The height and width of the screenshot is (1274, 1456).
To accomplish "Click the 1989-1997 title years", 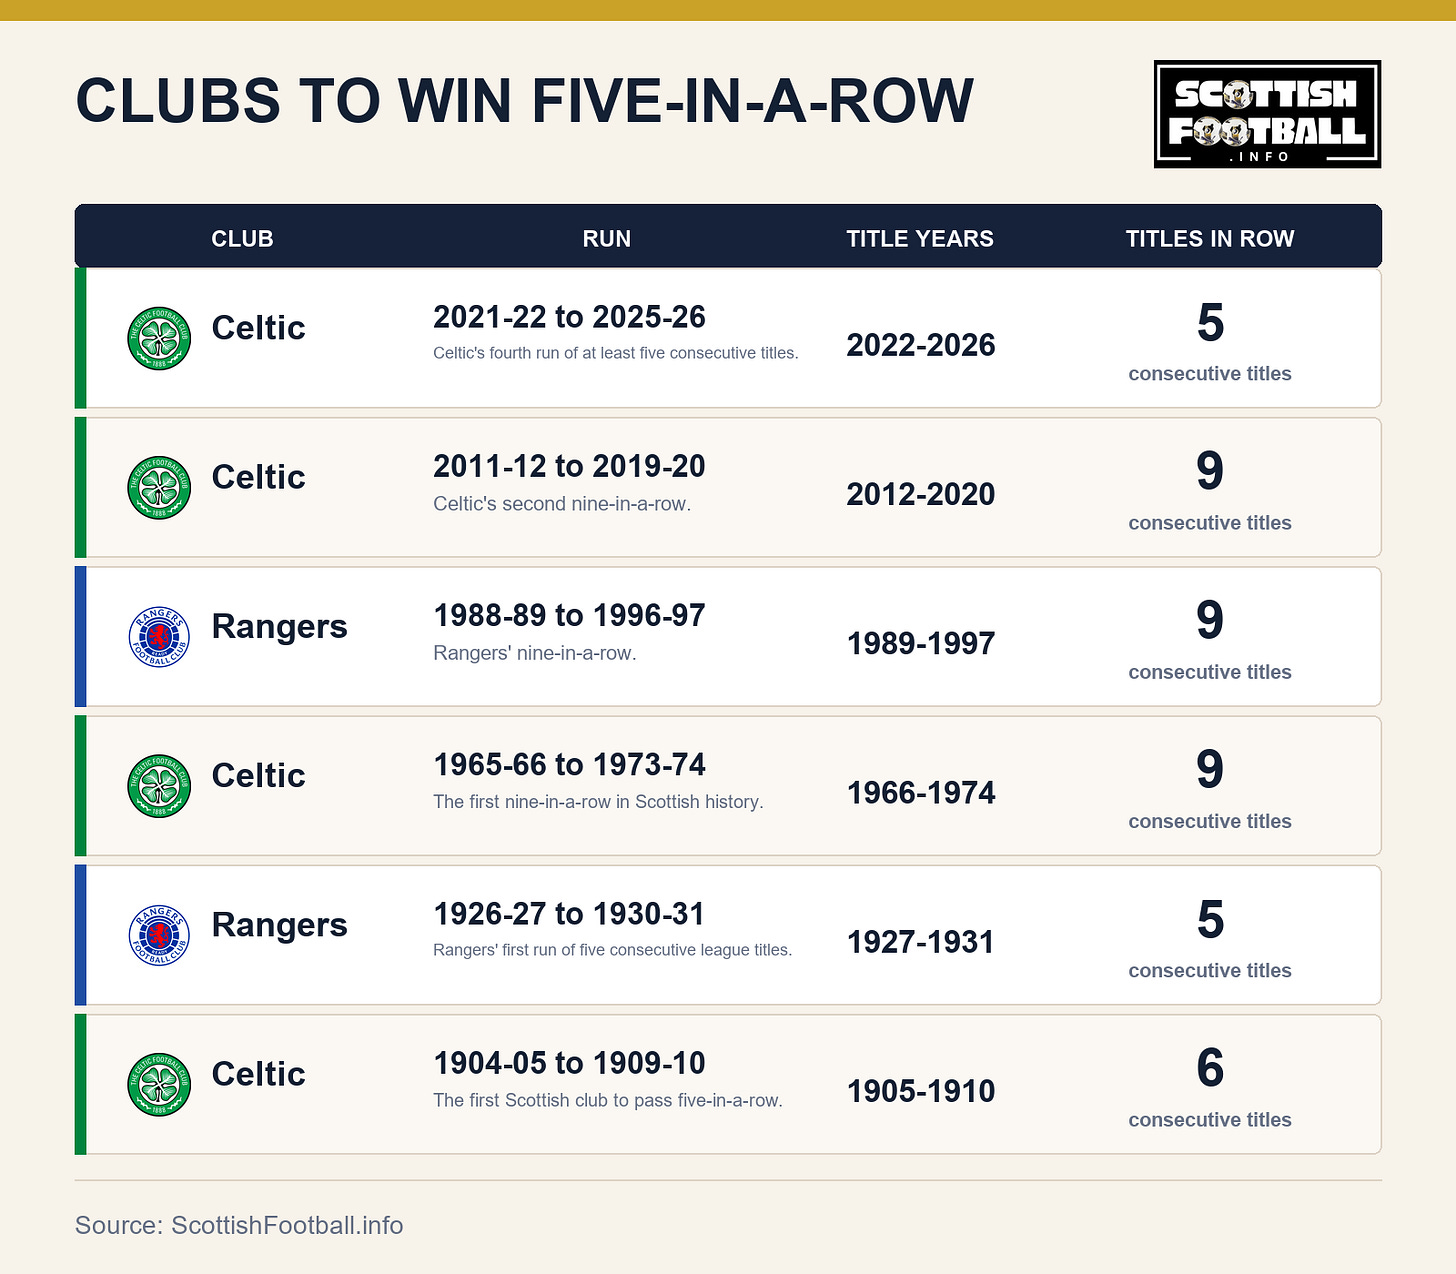I will click(921, 643).
